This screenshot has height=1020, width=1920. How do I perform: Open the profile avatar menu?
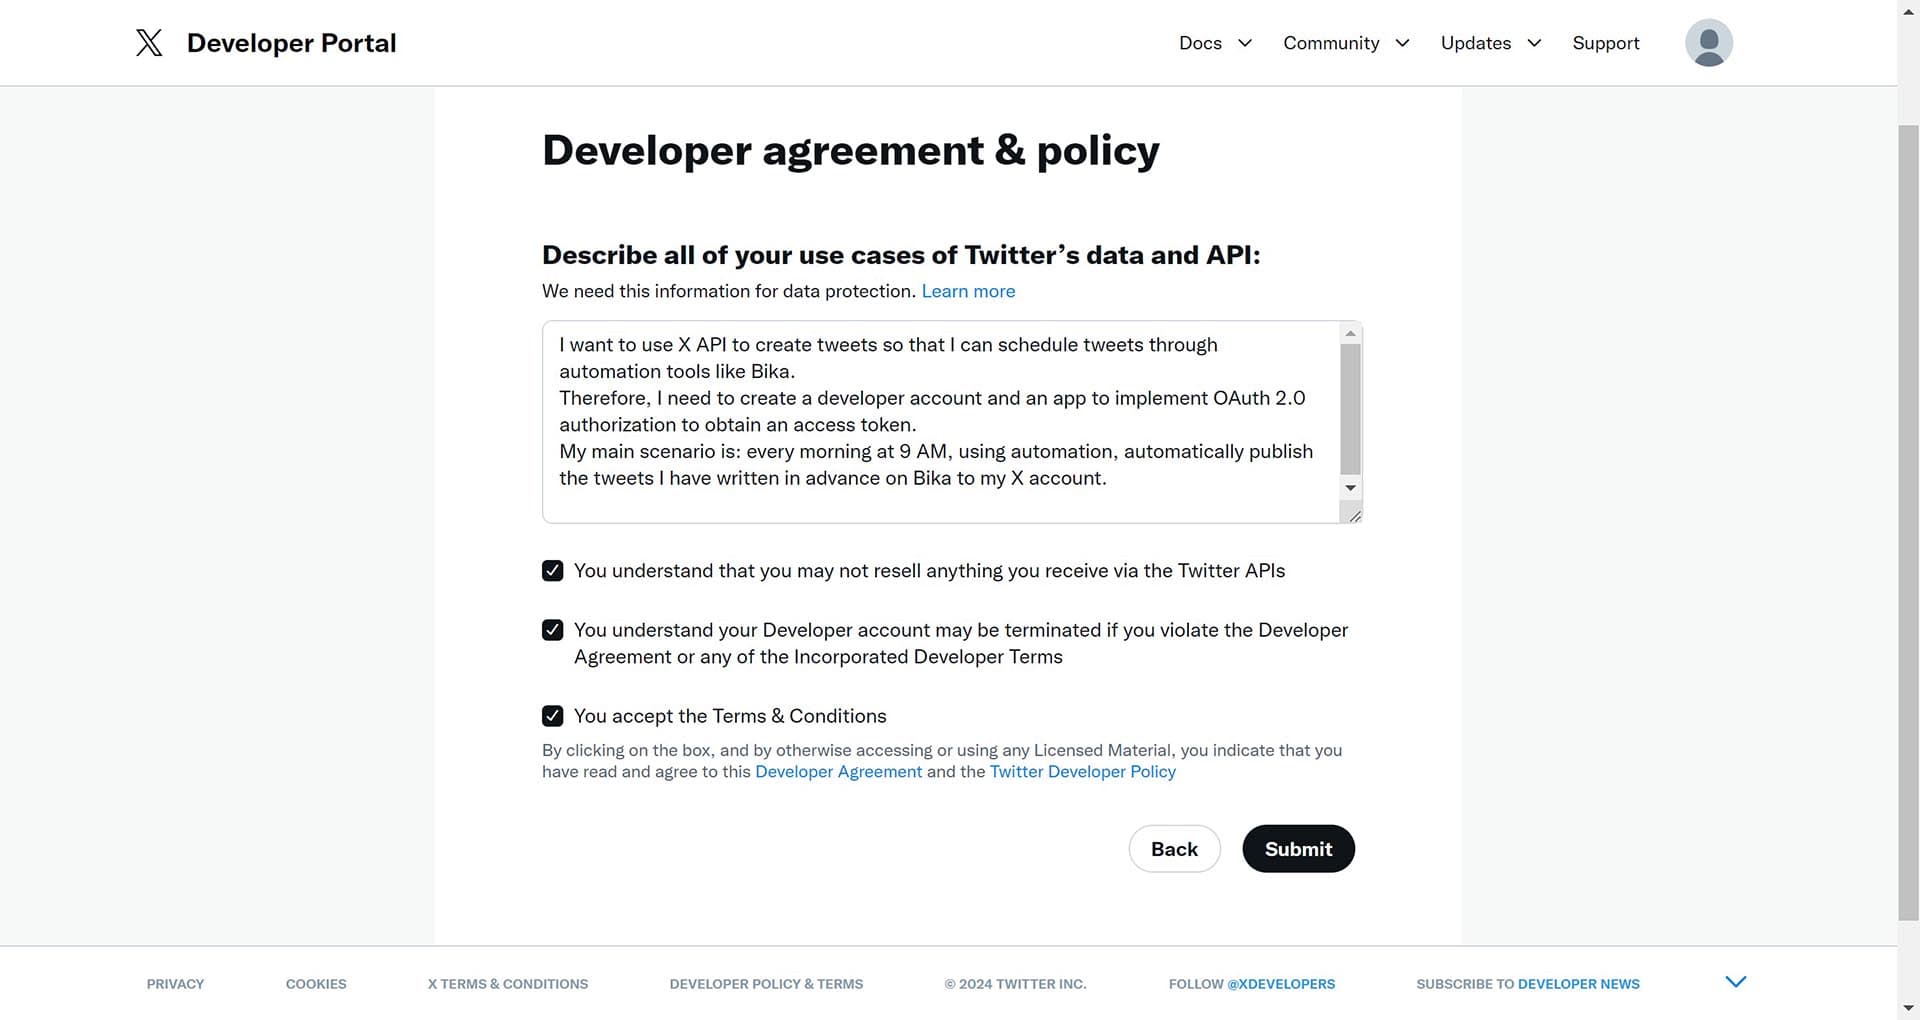tap(1708, 42)
